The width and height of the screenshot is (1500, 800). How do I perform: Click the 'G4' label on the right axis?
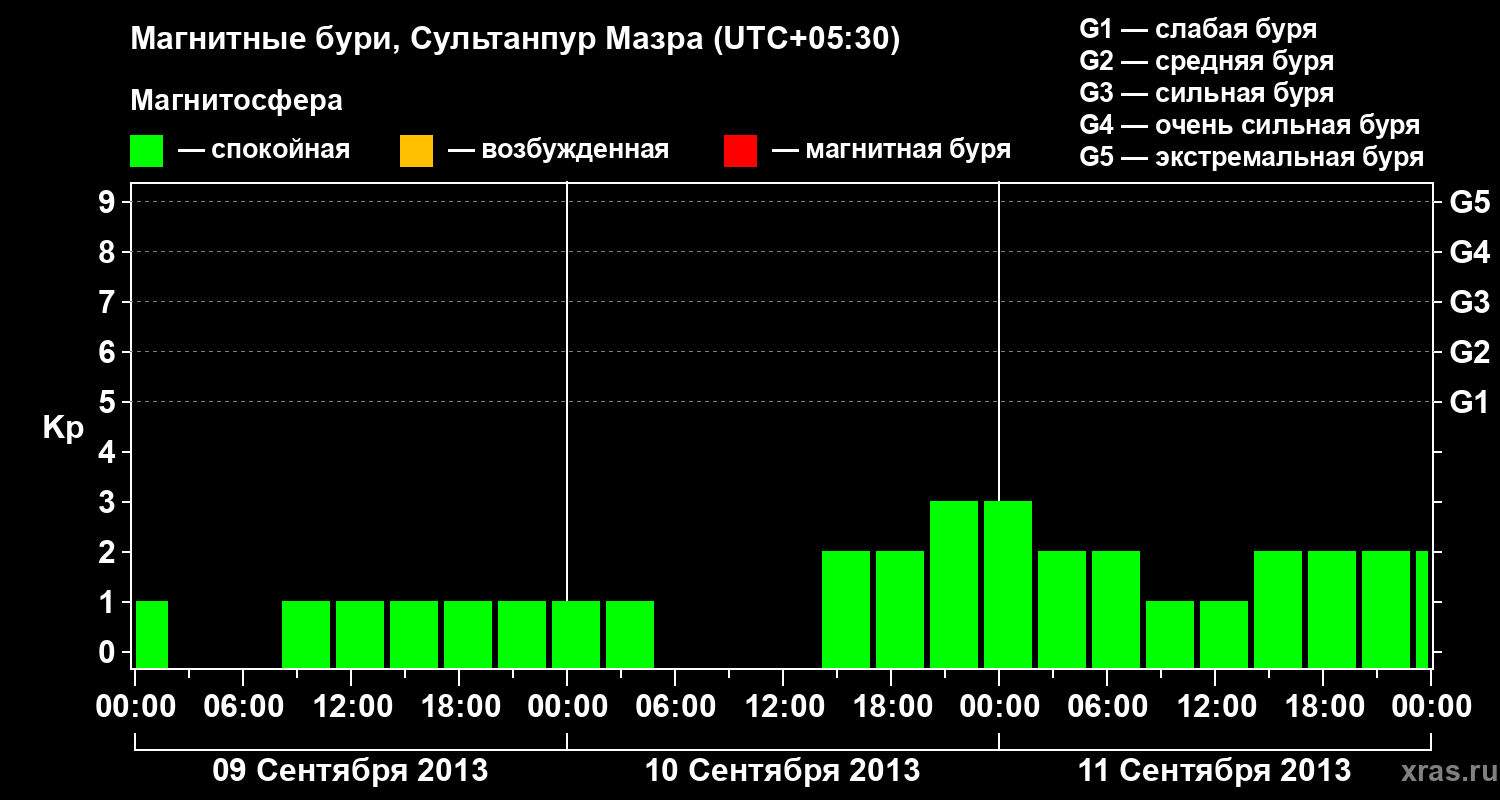[x=1470, y=252]
